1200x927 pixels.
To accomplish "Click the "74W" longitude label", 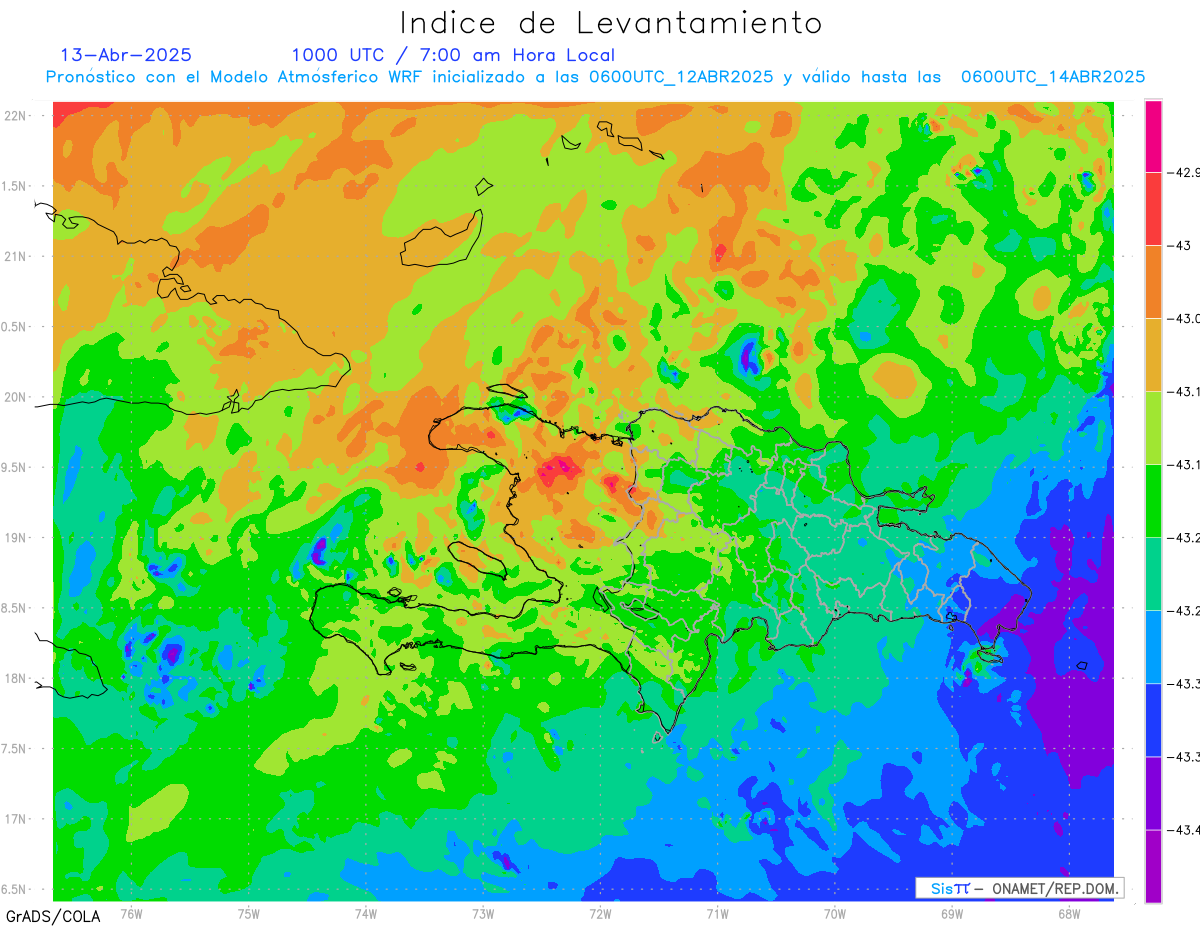I will (365, 913).
